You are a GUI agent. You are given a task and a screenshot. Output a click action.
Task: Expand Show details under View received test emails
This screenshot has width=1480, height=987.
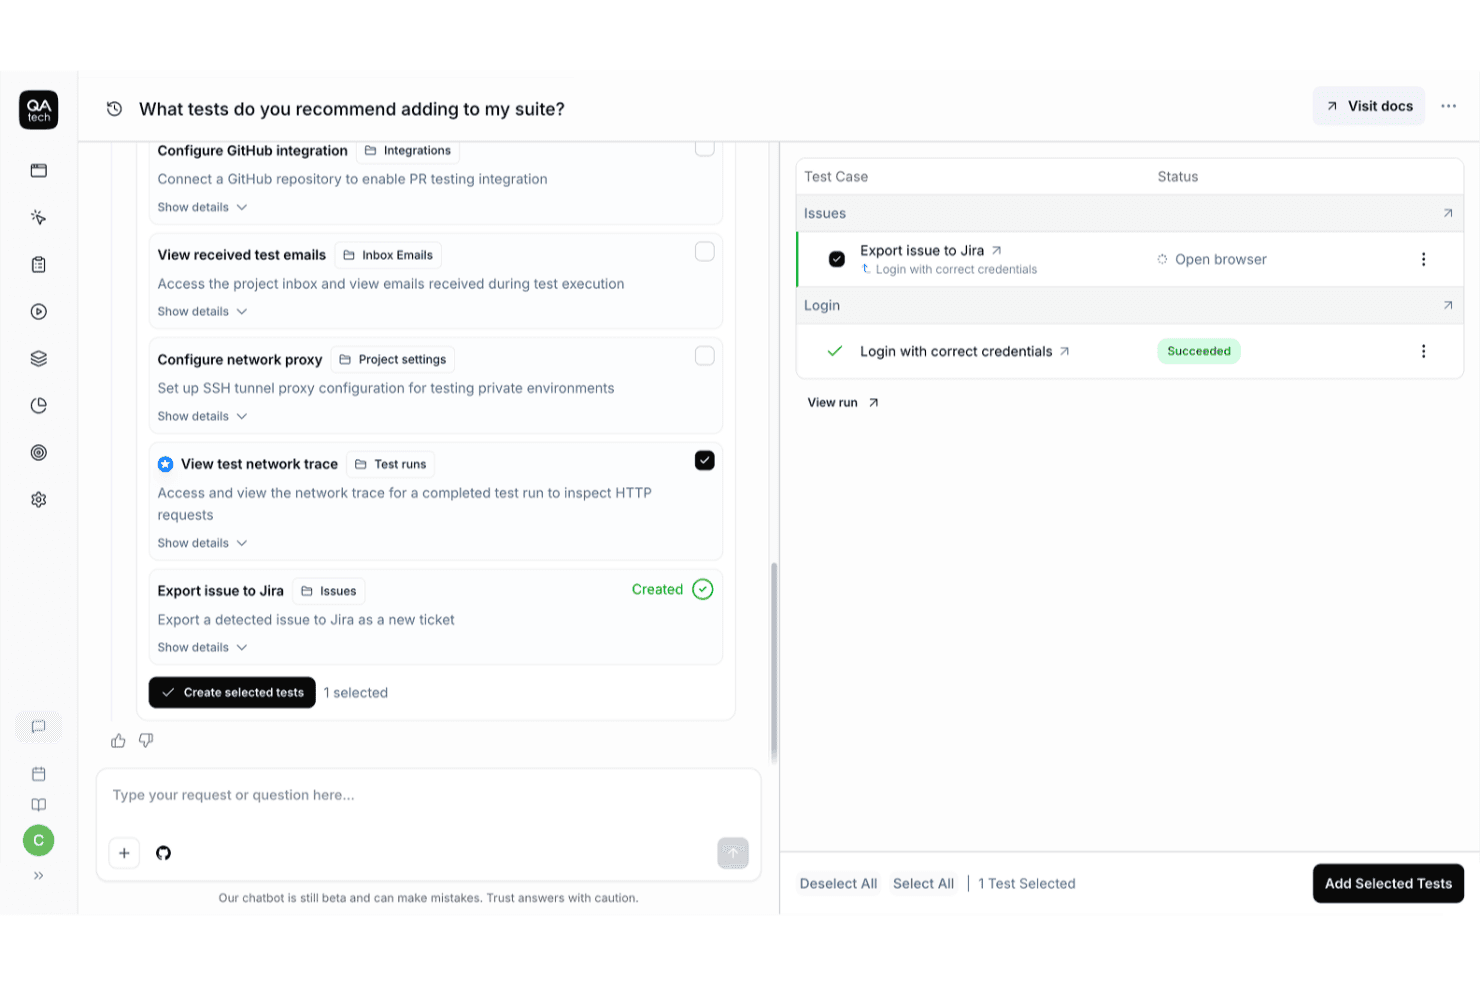[202, 312]
